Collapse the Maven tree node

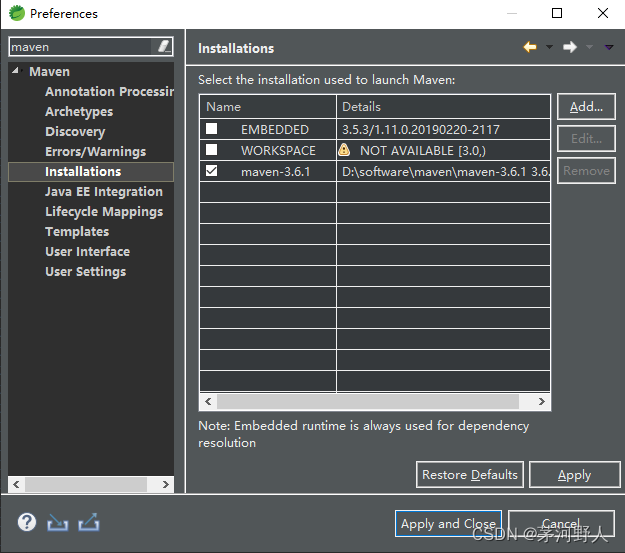[x=16, y=71]
